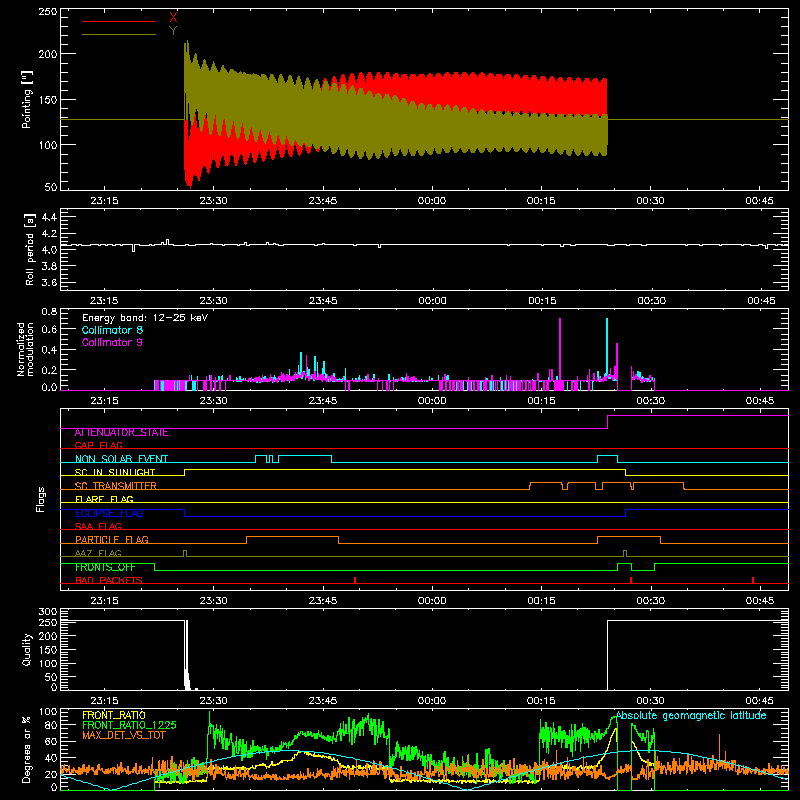This screenshot has width=800, height=800.
Task: Select the olive flag label above FRONTS_OFF
Action: click(x=98, y=553)
